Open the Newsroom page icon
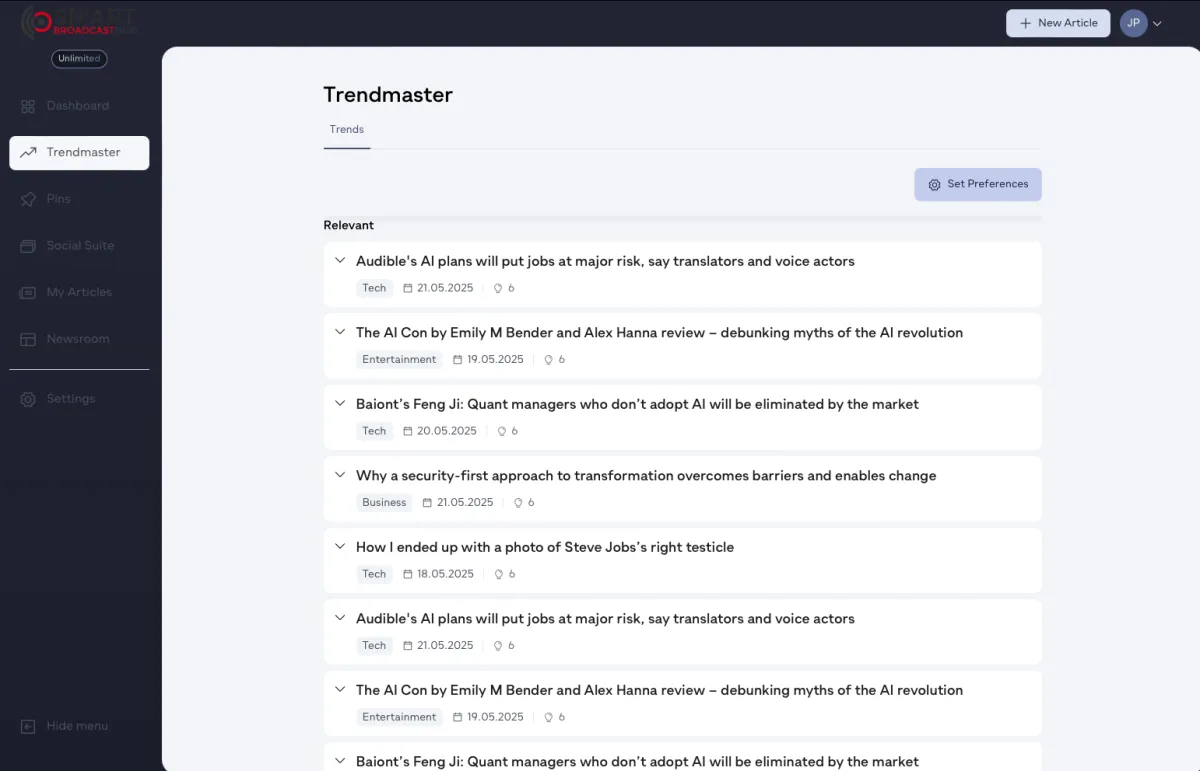 pos(28,339)
